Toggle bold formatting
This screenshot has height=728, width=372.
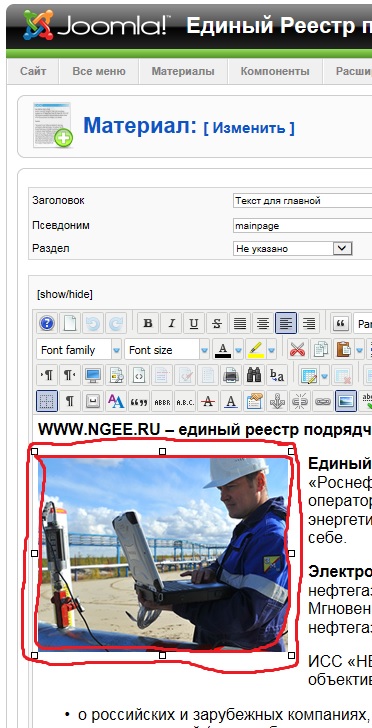tap(148, 323)
